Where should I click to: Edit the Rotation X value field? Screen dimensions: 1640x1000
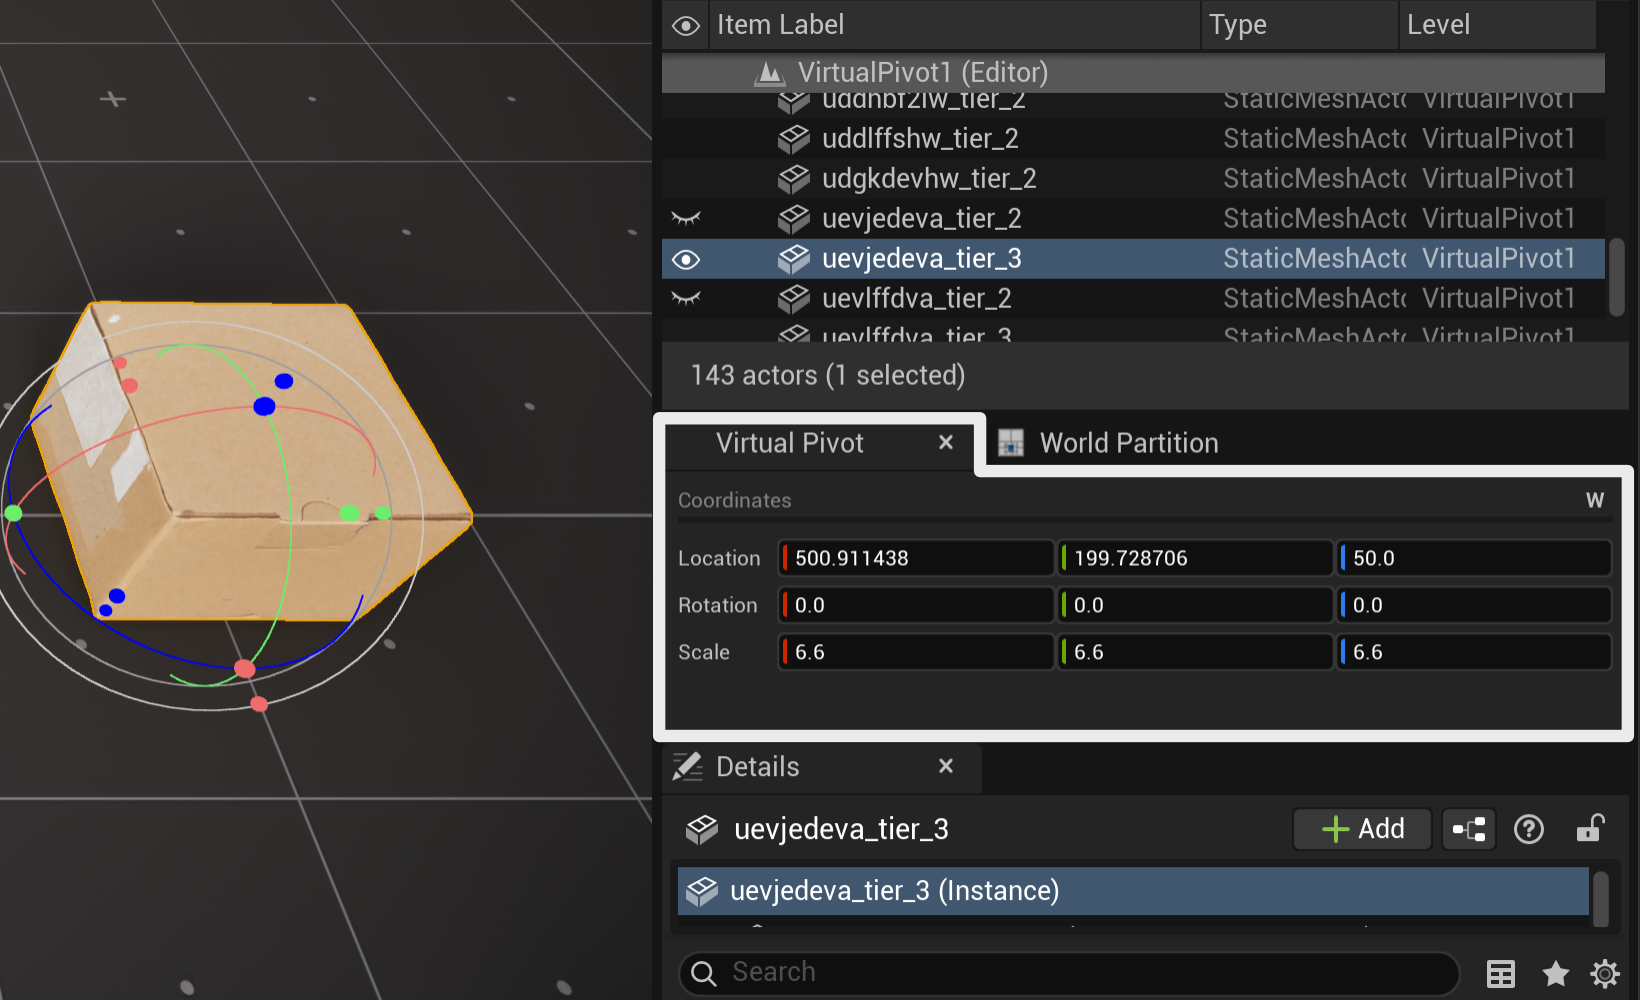click(916, 605)
